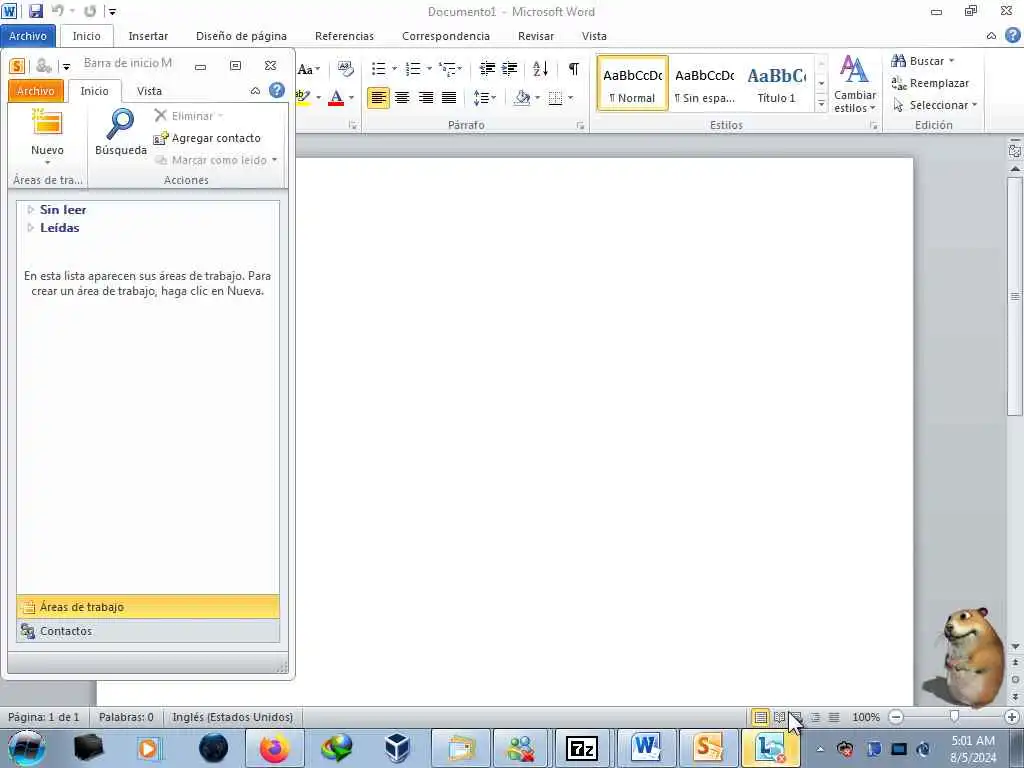Click the Clear Formatting eraser icon
Image resolution: width=1024 pixels, height=768 pixels.
(x=345, y=69)
